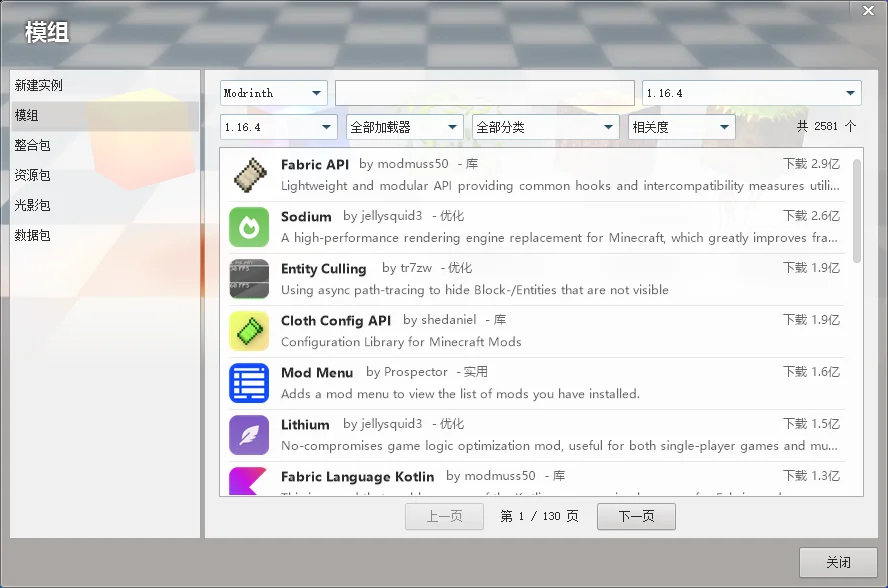888x588 pixels.
Task: Select 数据包 in the sidebar
Action: click(x=105, y=235)
